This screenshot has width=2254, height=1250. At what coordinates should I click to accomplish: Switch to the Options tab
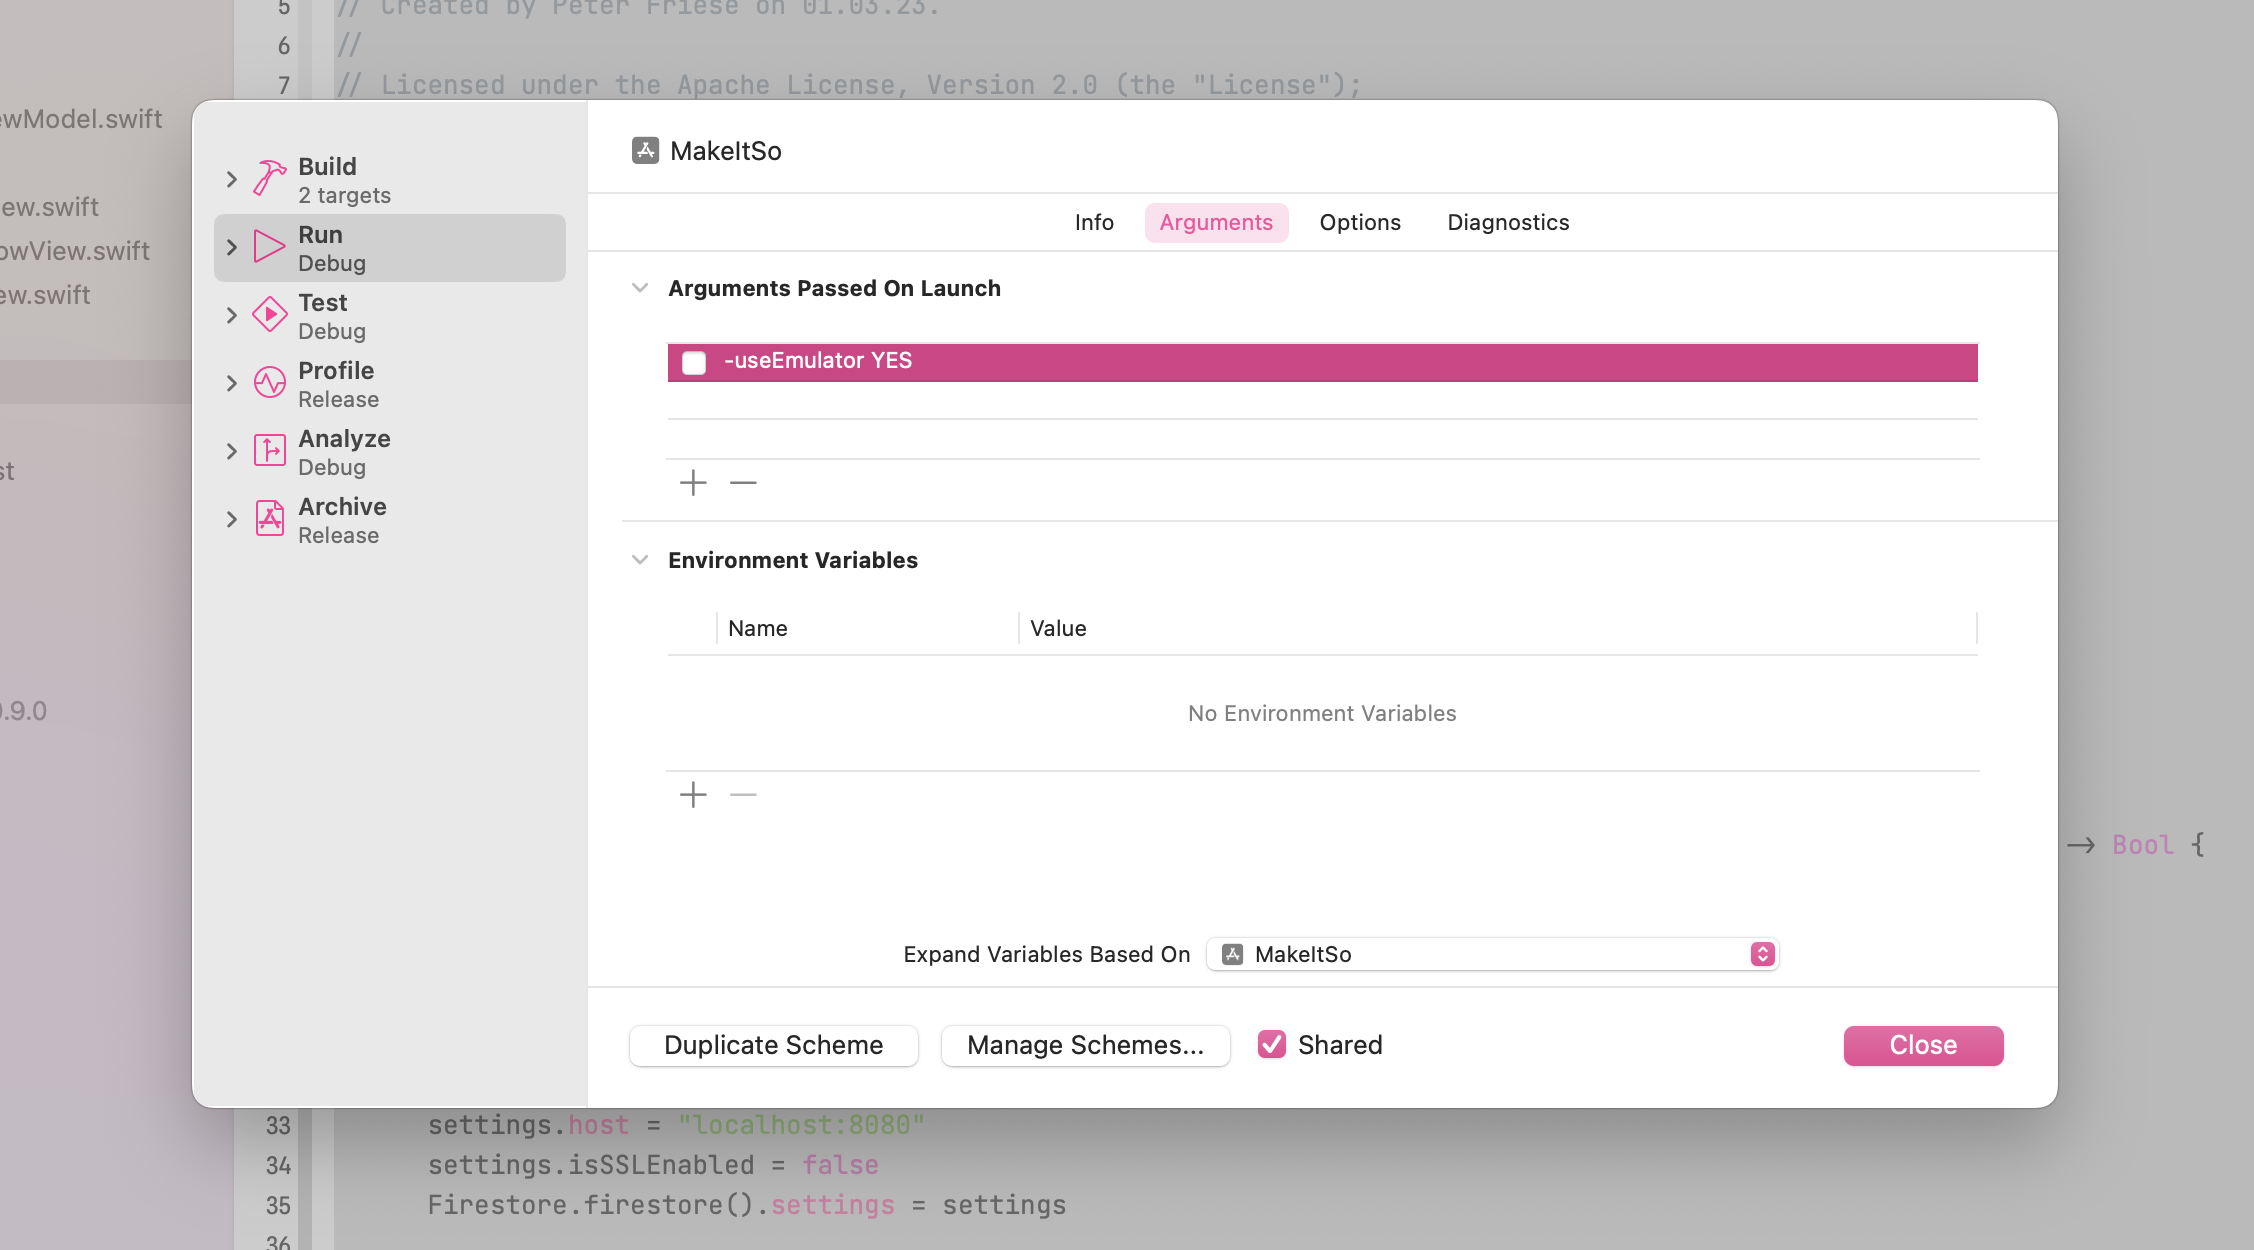click(1359, 222)
